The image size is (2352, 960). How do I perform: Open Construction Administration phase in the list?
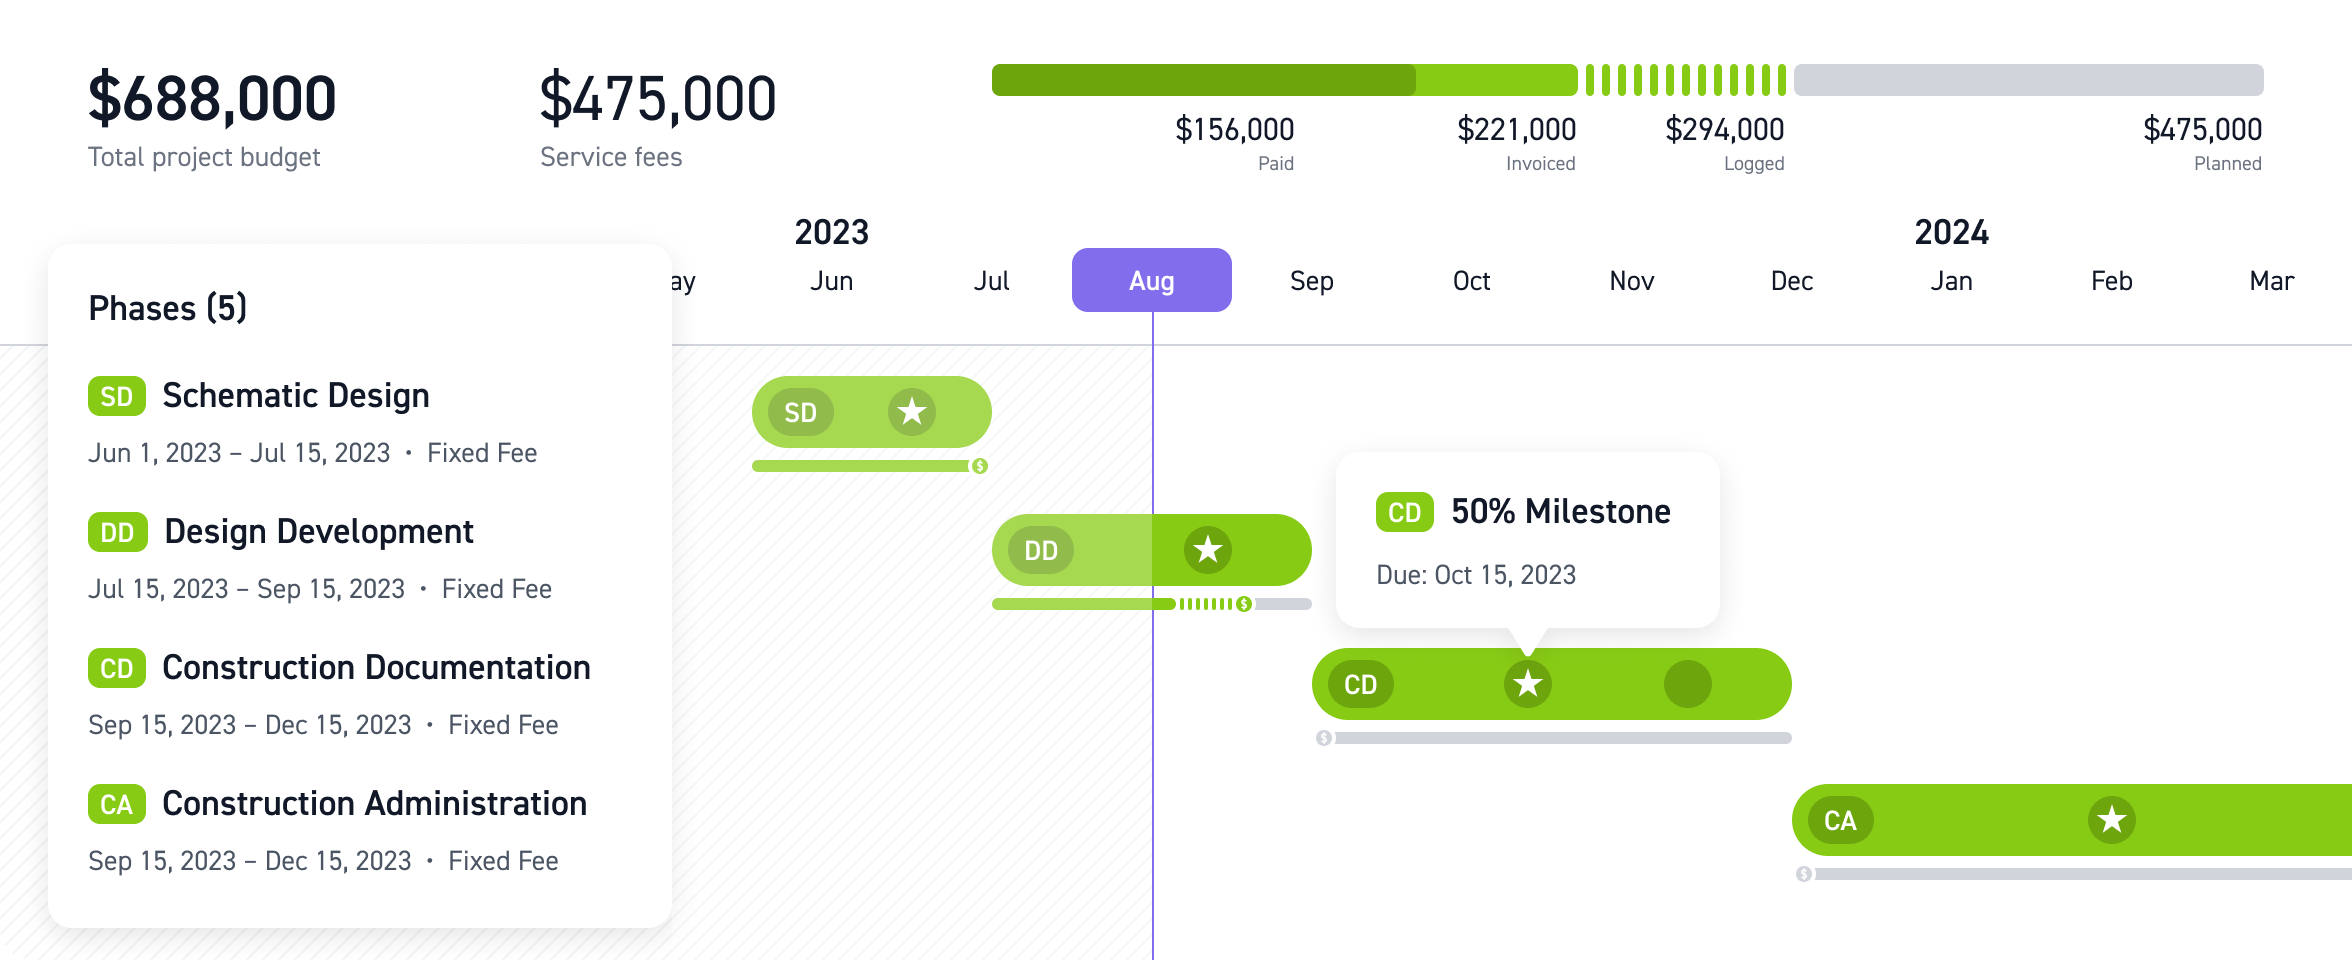373,804
